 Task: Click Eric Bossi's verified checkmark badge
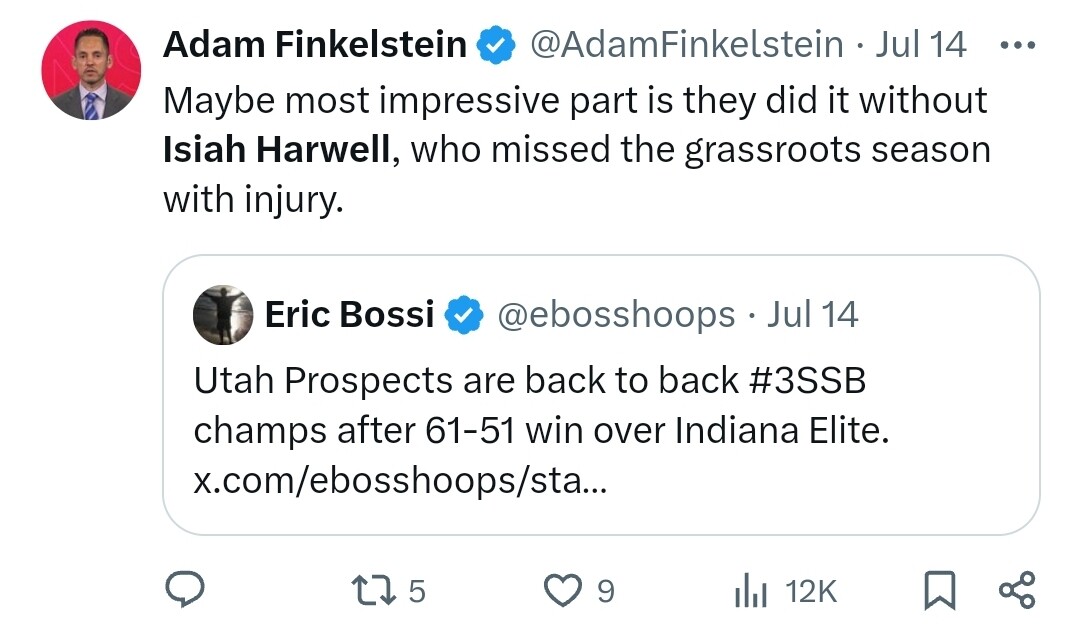(464, 315)
